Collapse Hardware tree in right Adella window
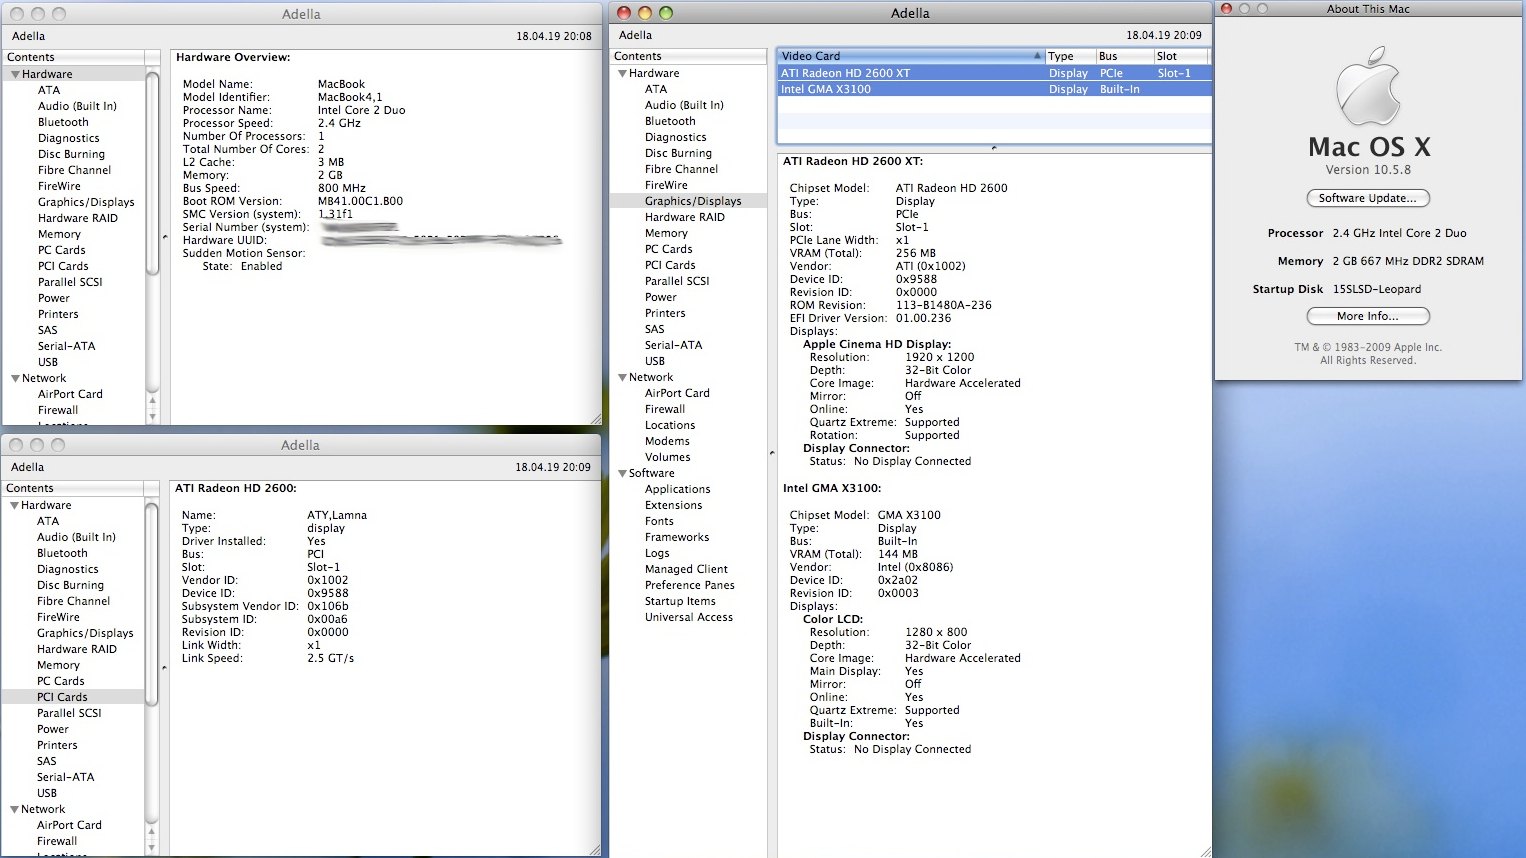Image resolution: width=1526 pixels, height=858 pixels. (x=623, y=73)
